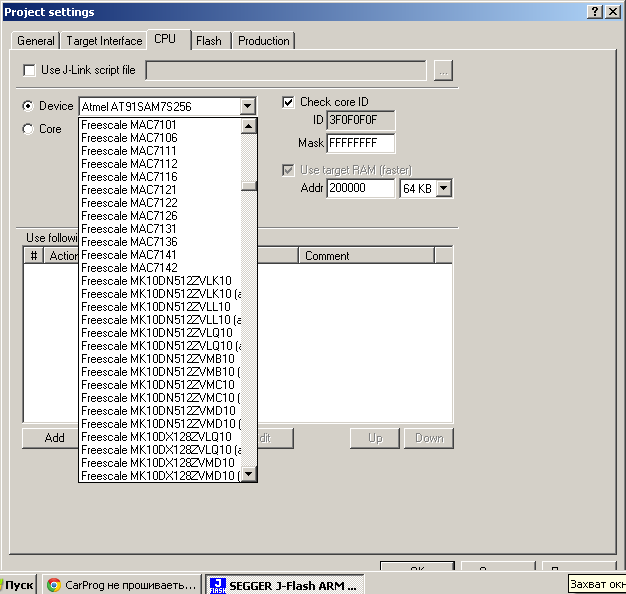Switch to the Target Interface tab
The width and height of the screenshot is (626, 594).
(104, 41)
